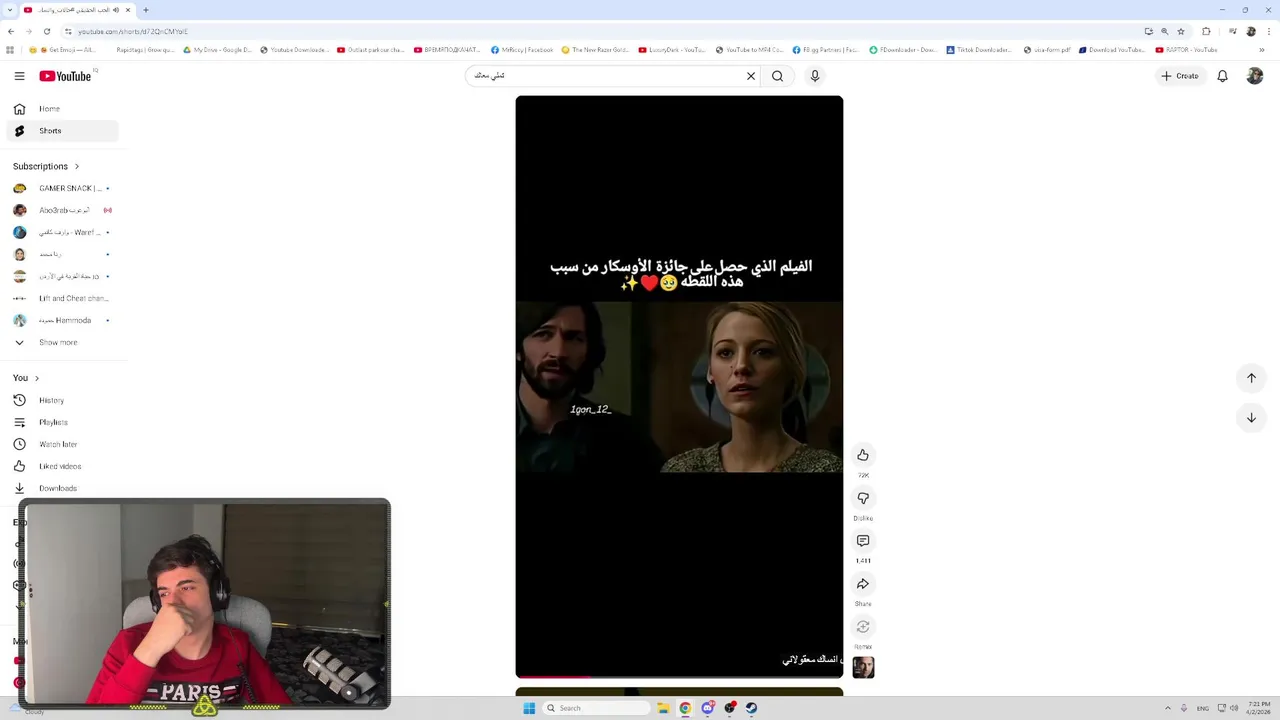
Task: Select Shorts in the sidebar
Action: click(62, 131)
